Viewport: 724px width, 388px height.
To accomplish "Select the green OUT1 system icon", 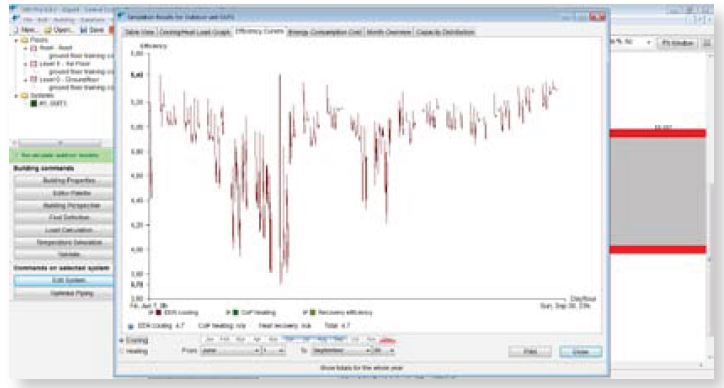I will click(34, 103).
